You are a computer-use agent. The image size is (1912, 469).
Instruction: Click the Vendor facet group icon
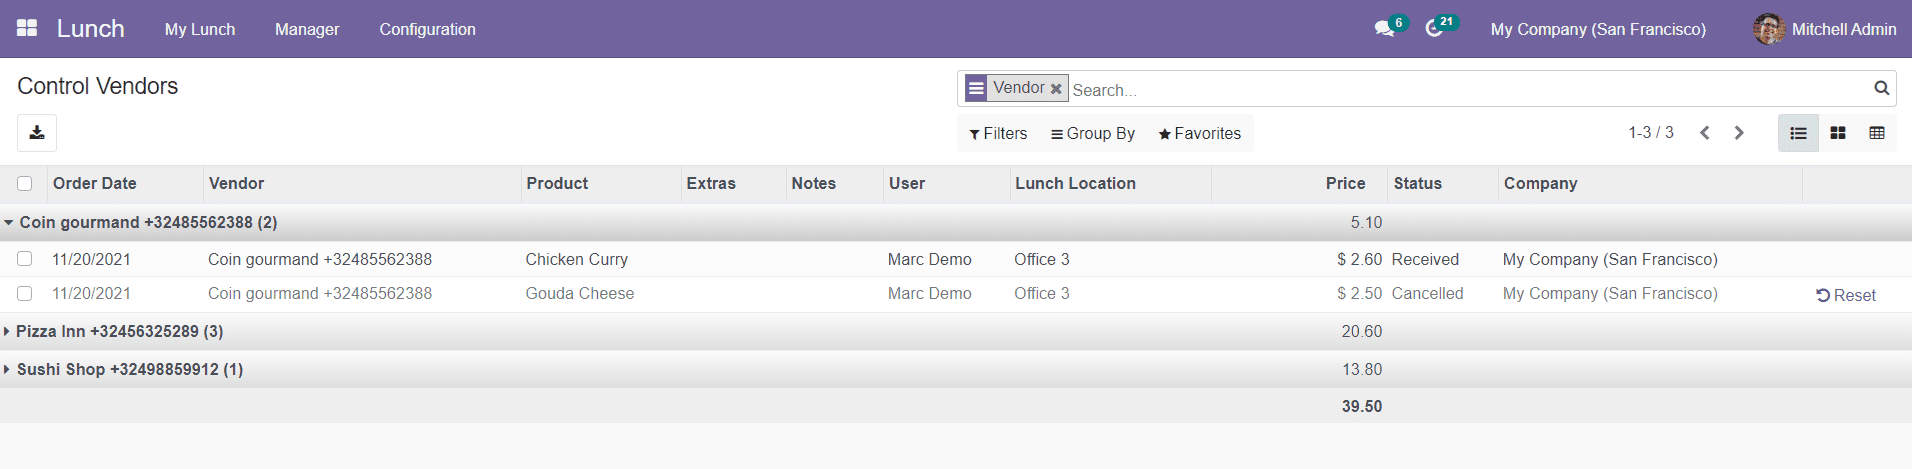coord(976,88)
